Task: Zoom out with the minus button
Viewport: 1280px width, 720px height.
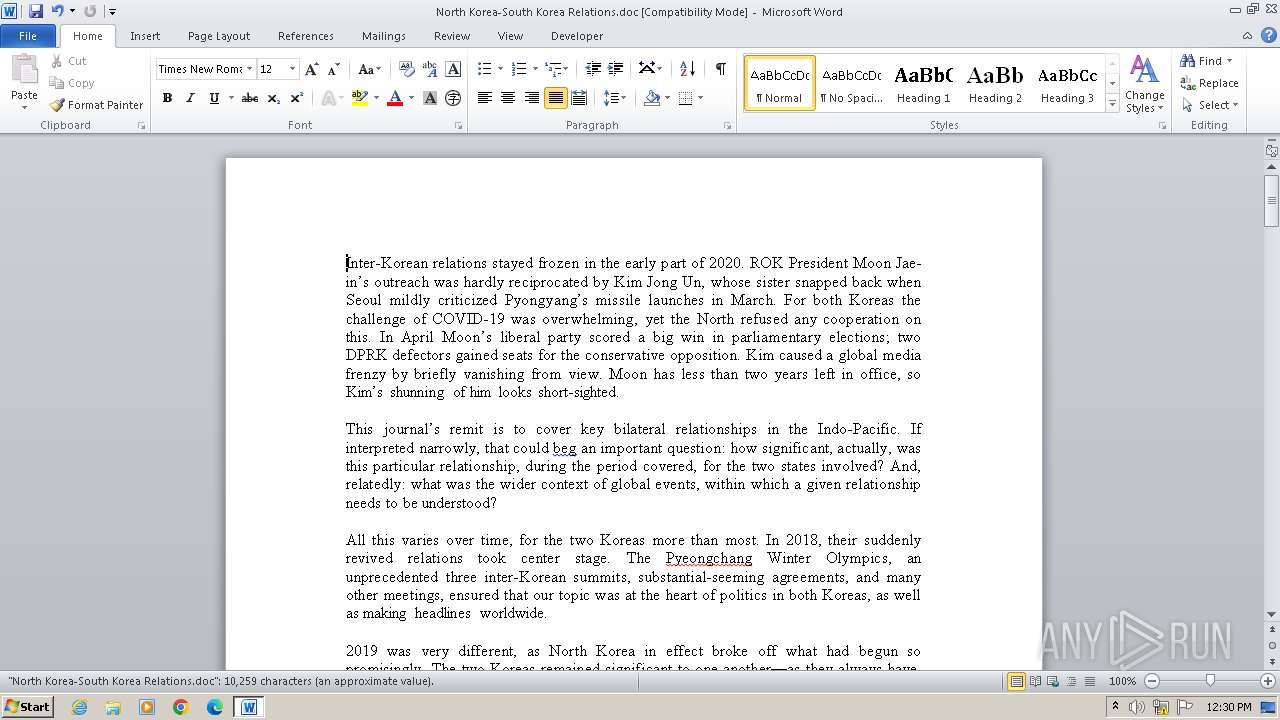Action: coord(1152,681)
